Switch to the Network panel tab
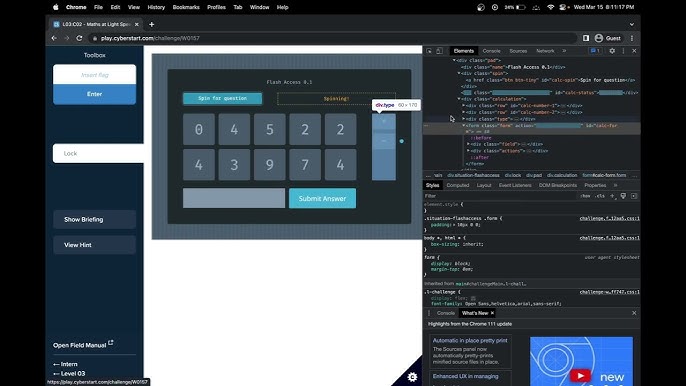Image resolution: width=686 pixels, height=386 pixels. pyautogui.click(x=545, y=51)
